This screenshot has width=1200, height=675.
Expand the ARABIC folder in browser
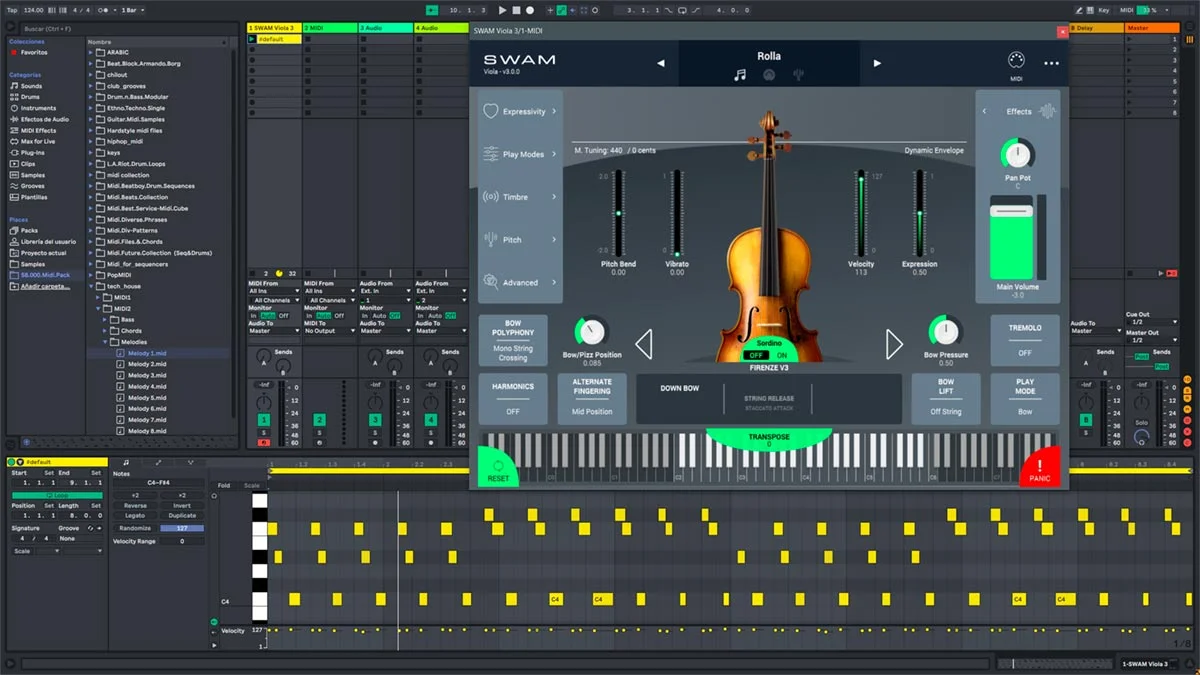click(x=90, y=53)
